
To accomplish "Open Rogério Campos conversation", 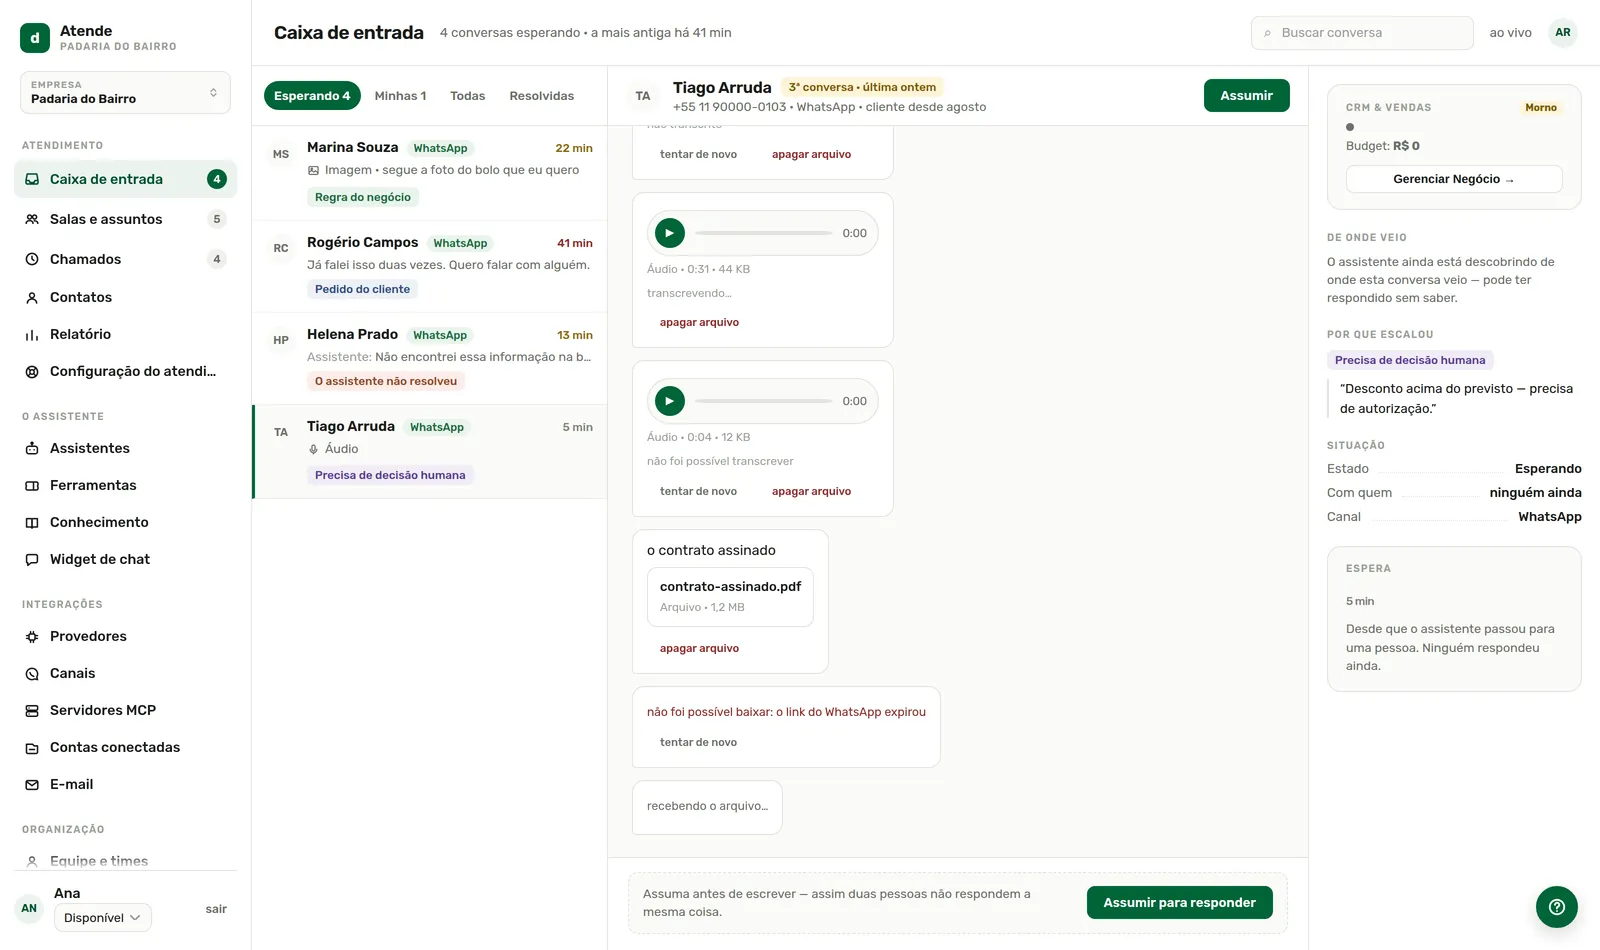I will click(x=430, y=266).
